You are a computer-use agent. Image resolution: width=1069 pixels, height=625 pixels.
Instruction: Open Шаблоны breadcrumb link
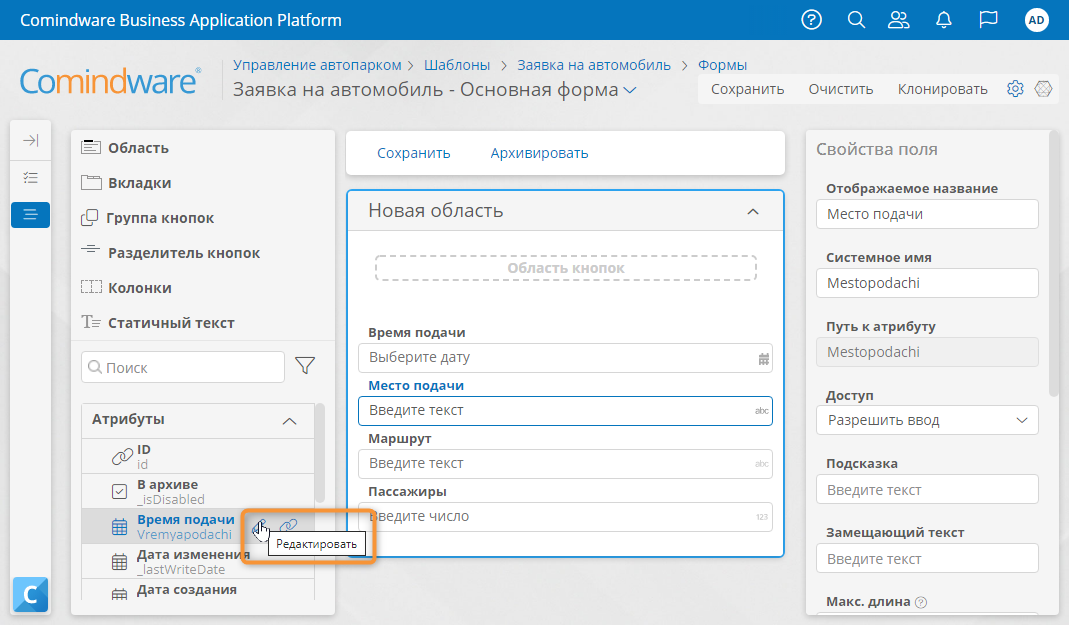click(457, 65)
